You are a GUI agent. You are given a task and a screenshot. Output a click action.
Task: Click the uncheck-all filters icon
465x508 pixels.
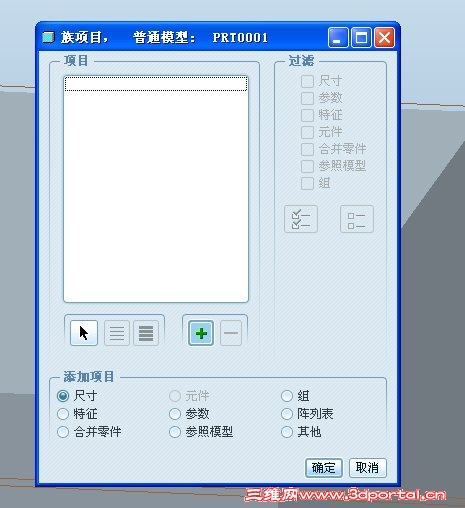click(357, 219)
